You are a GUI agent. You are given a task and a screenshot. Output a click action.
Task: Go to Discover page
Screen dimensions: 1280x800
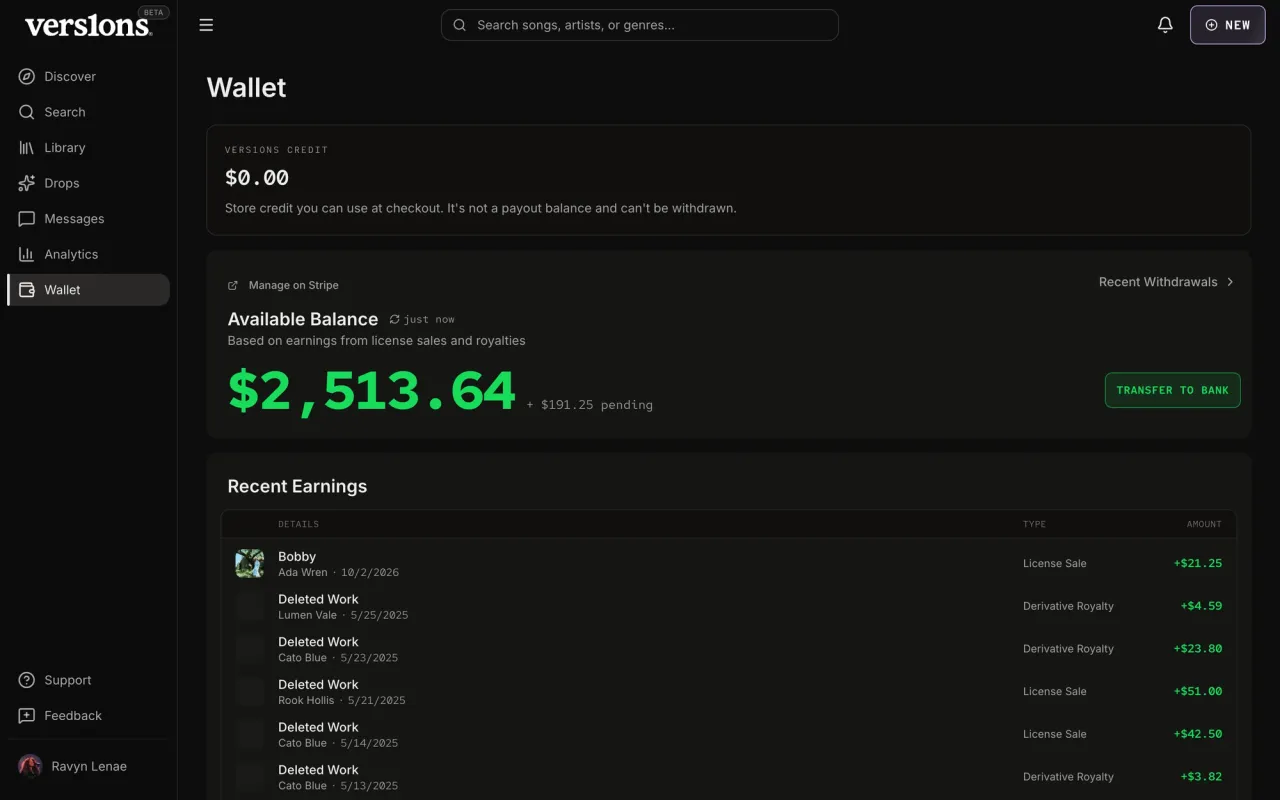[x=88, y=76]
